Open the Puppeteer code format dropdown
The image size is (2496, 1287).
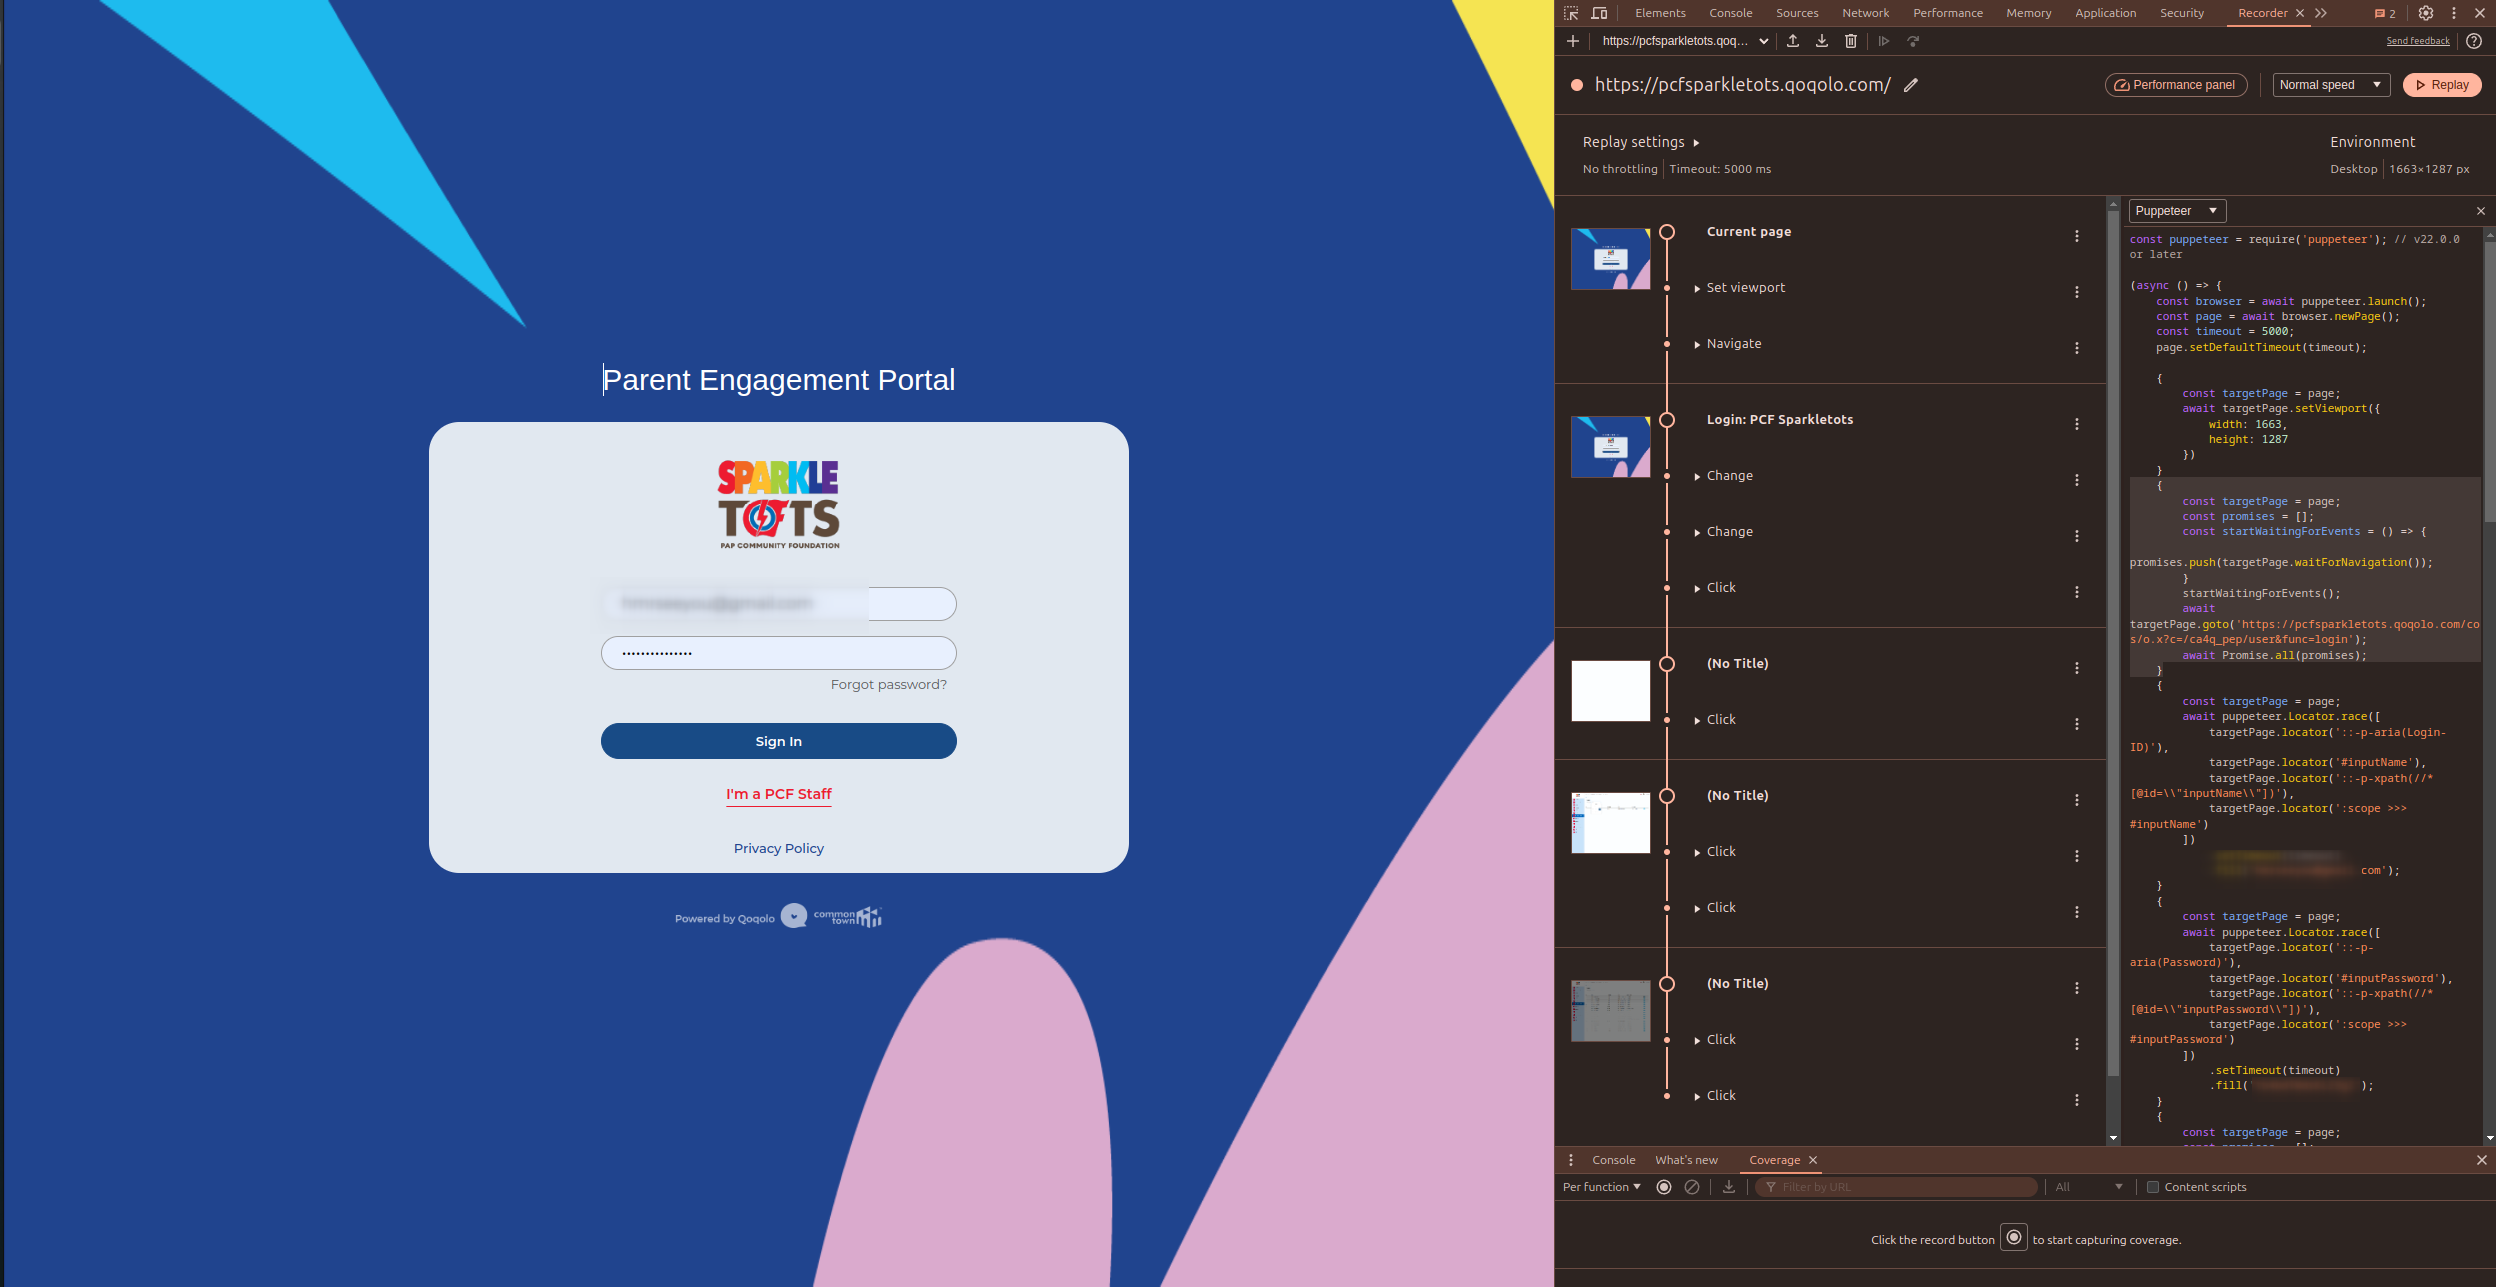coord(2176,211)
